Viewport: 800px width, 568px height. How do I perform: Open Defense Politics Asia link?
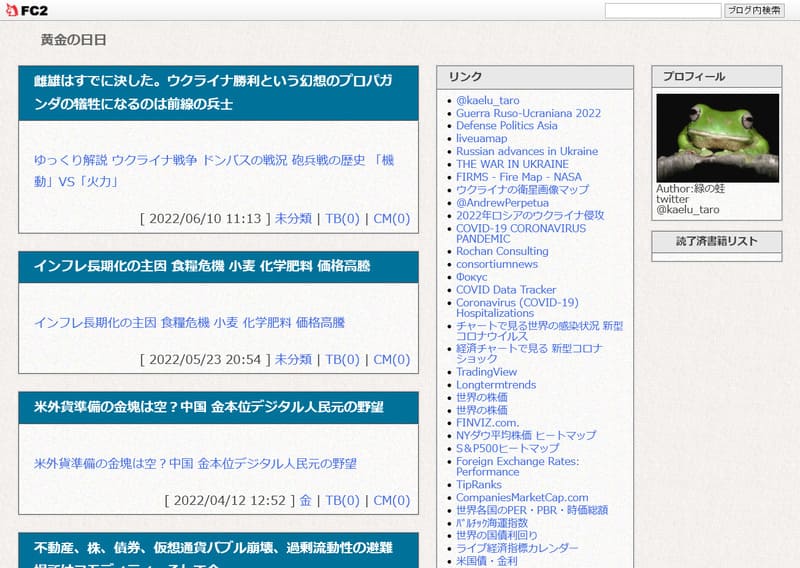click(506, 126)
